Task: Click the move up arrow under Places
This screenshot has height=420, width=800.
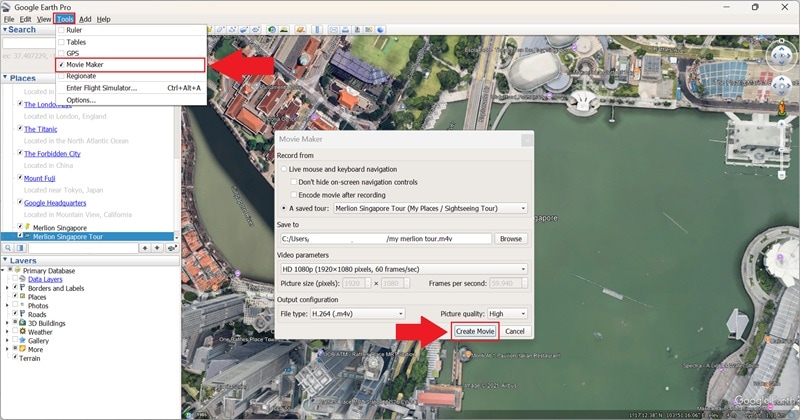Action: [x=145, y=248]
